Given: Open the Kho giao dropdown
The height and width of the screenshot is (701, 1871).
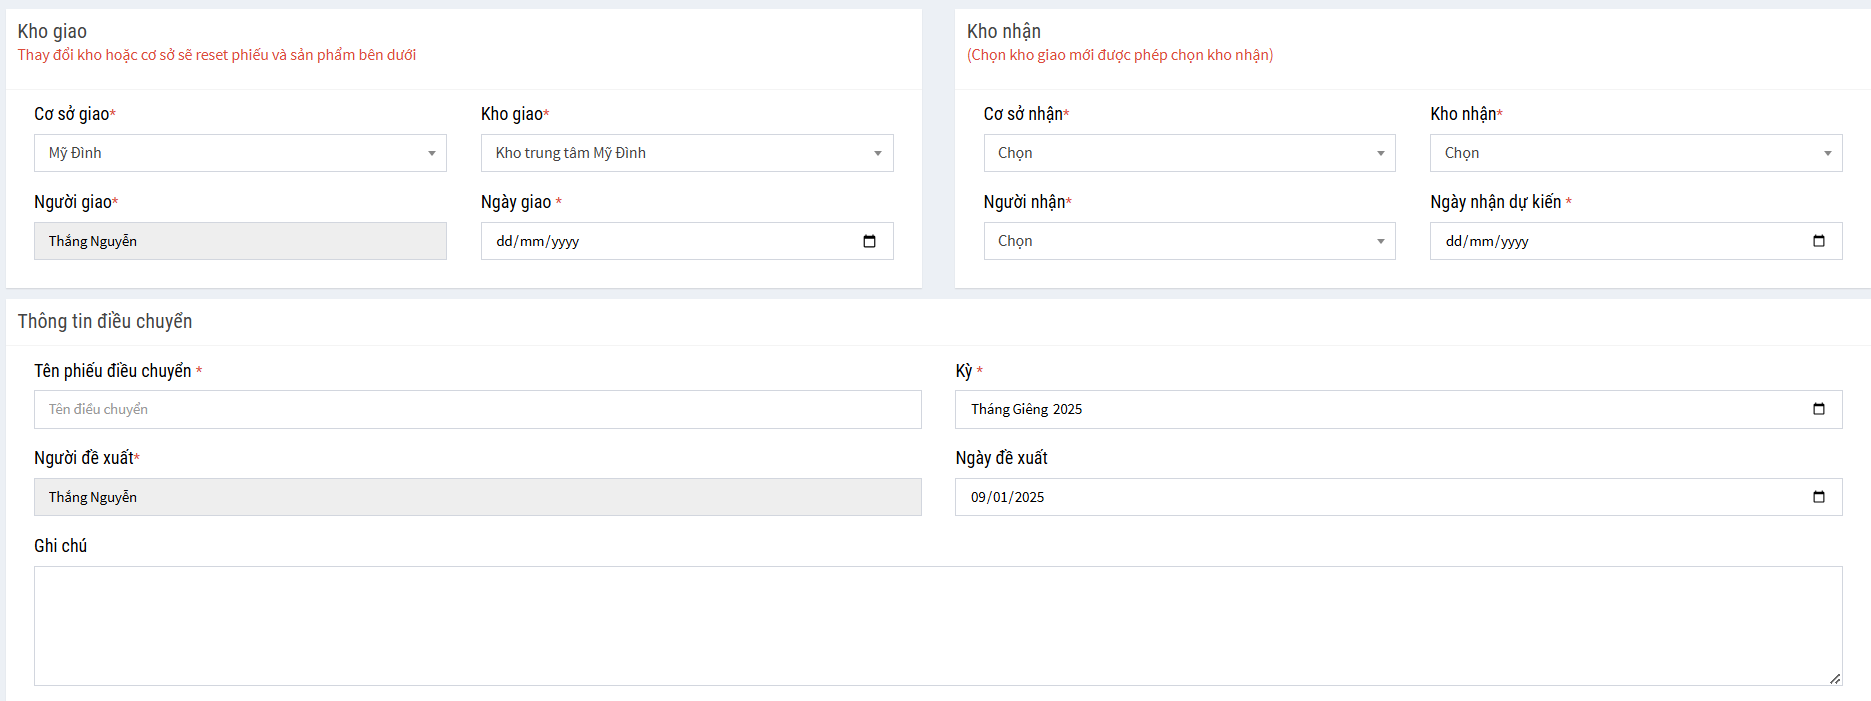Looking at the screenshot, I should [686, 153].
